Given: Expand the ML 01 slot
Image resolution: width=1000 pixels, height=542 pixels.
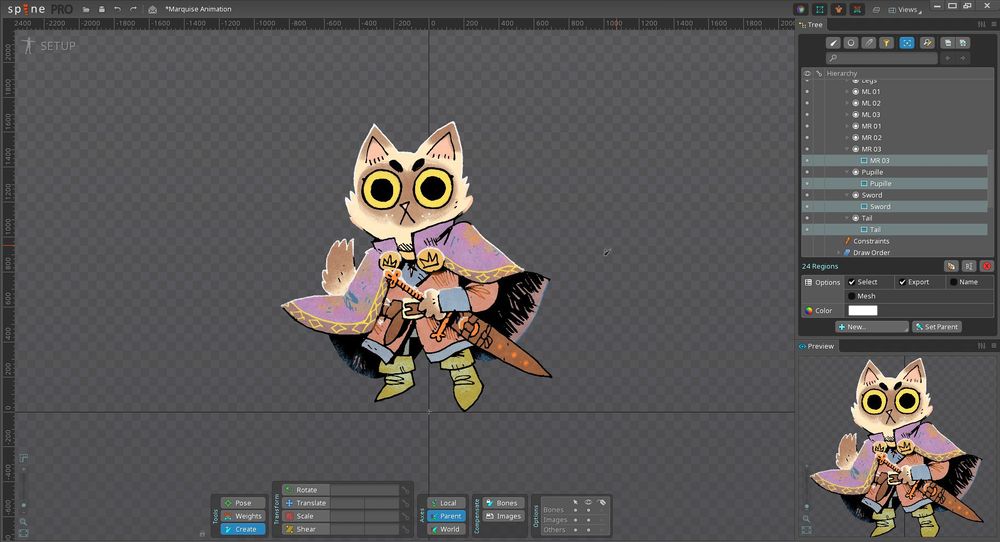Looking at the screenshot, I should [848, 92].
